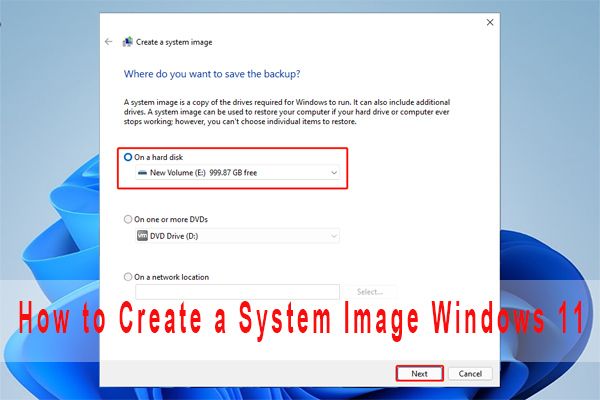Click the Select... button for network location
The height and width of the screenshot is (400, 600).
(370, 292)
